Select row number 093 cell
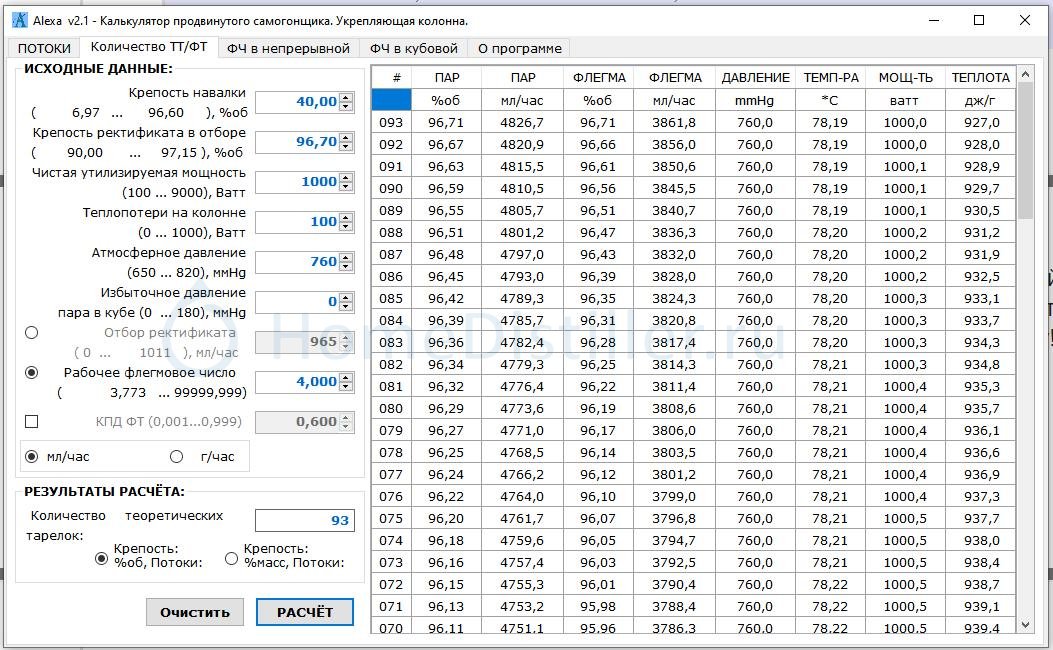Viewport: 1053px width, 650px height. 391,122
